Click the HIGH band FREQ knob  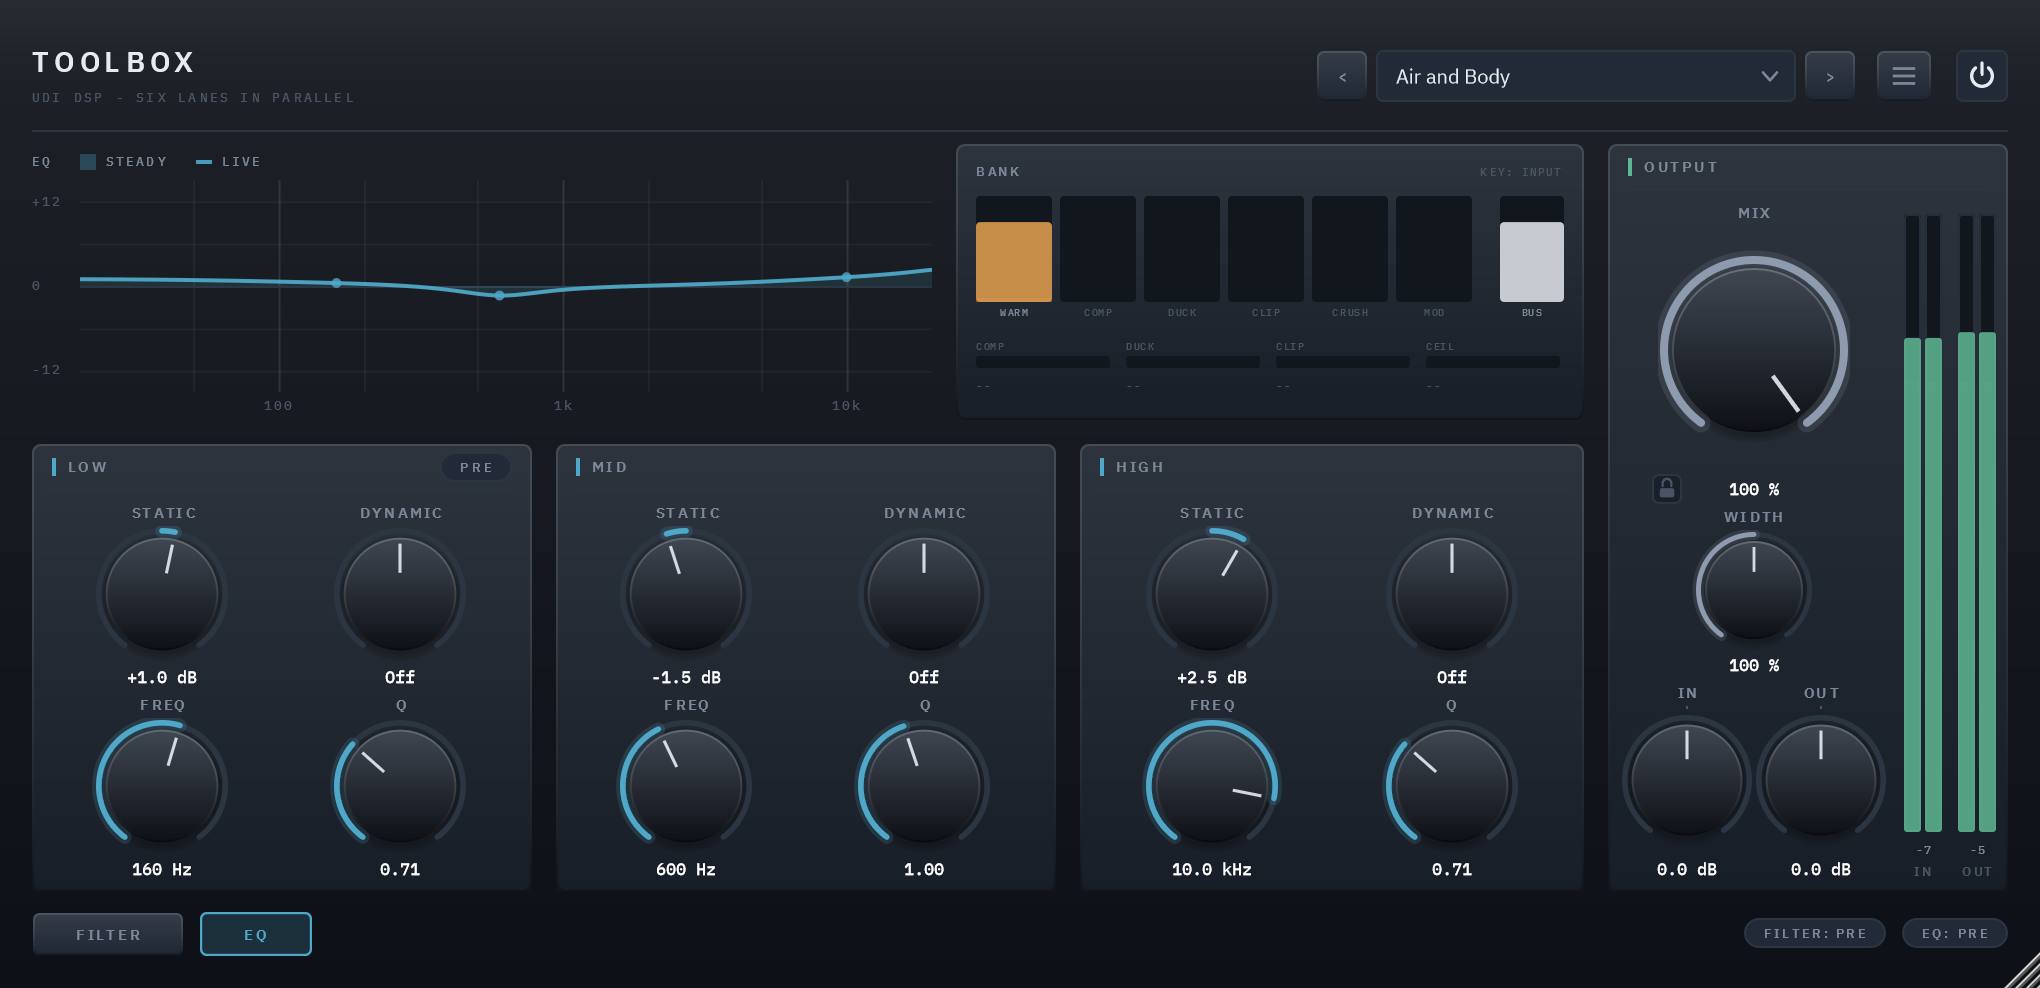[1212, 785]
